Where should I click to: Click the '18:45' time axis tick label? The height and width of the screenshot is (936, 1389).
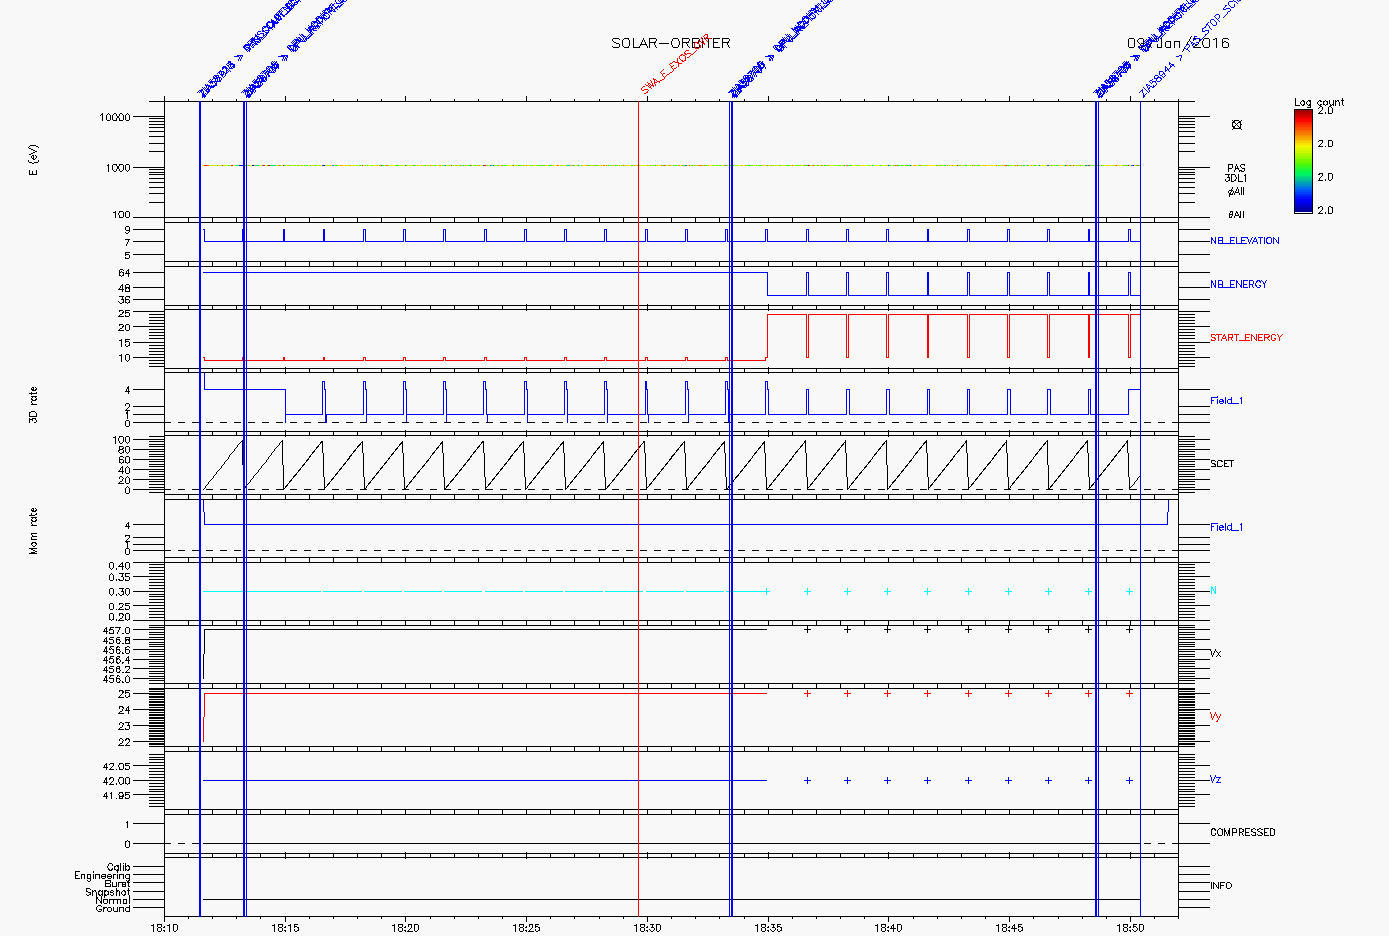pyautogui.click(x=1009, y=928)
